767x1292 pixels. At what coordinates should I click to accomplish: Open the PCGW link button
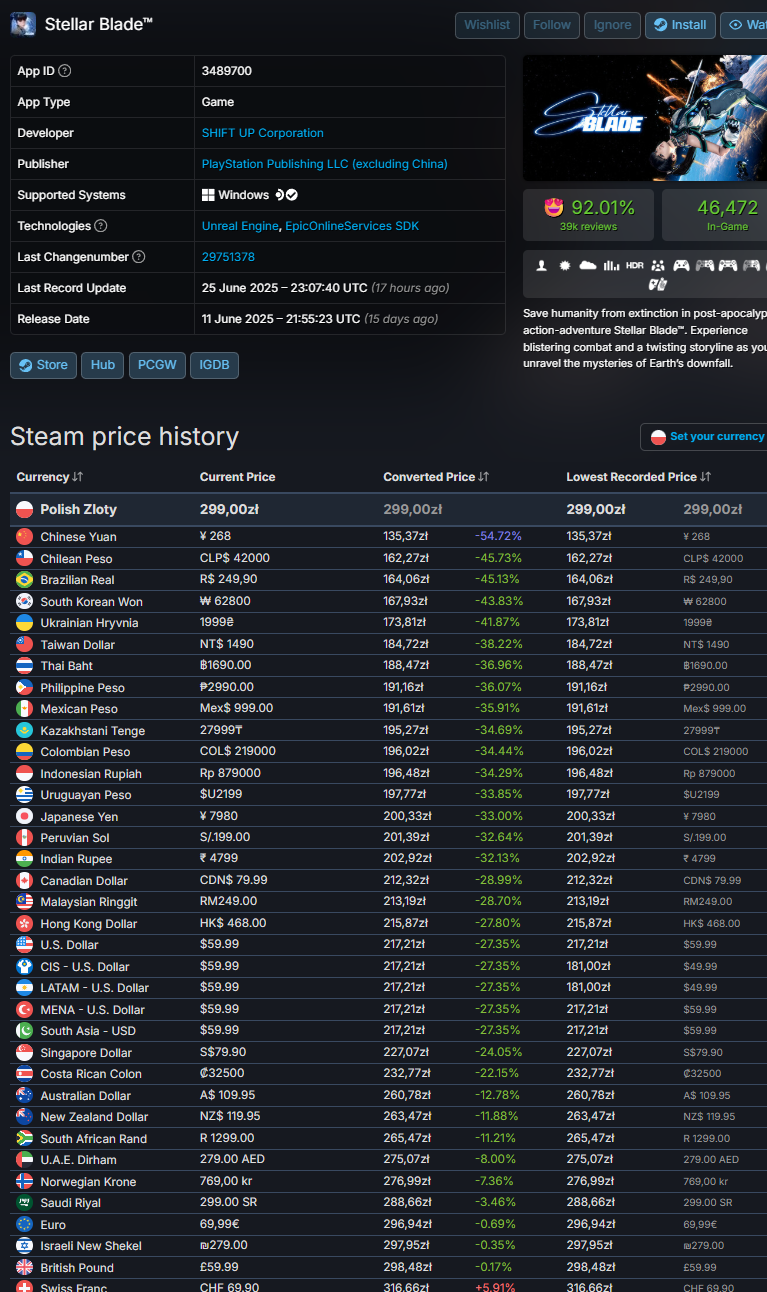pos(157,365)
